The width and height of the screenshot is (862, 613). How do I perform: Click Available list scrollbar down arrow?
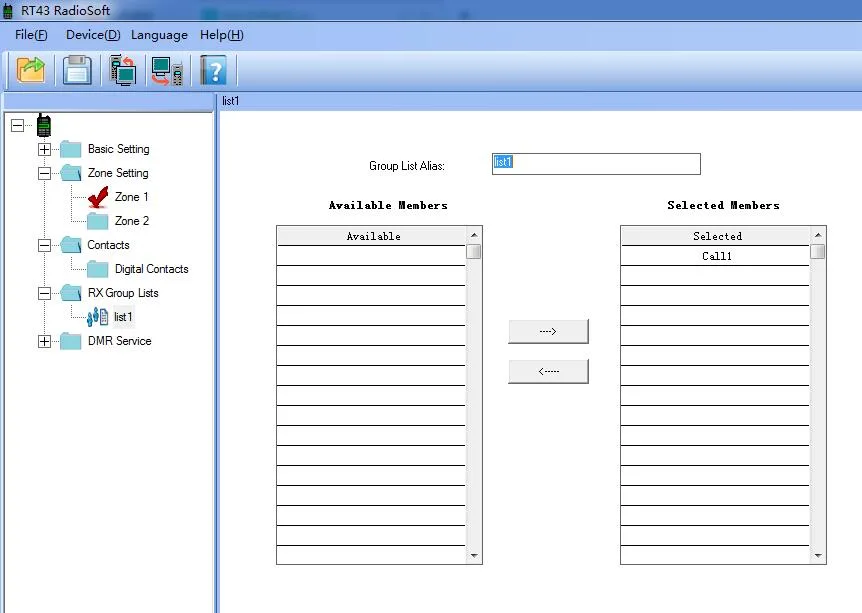474,556
